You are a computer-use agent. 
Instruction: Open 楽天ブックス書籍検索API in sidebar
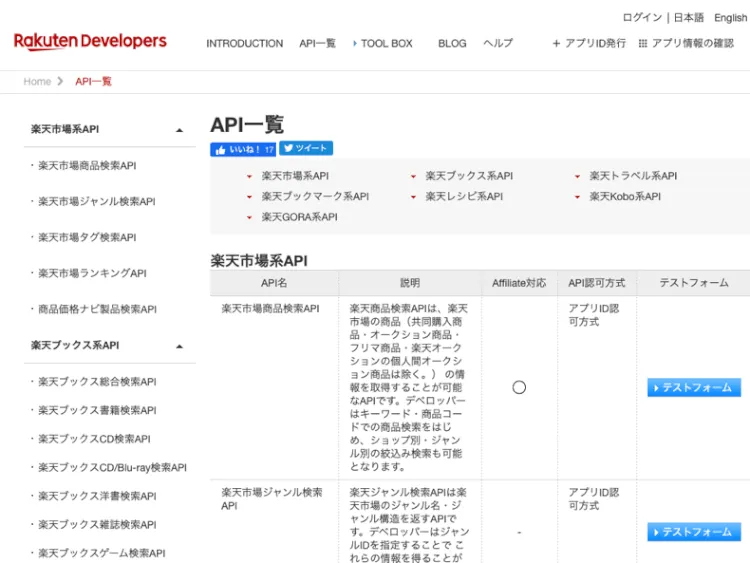[97, 410]
